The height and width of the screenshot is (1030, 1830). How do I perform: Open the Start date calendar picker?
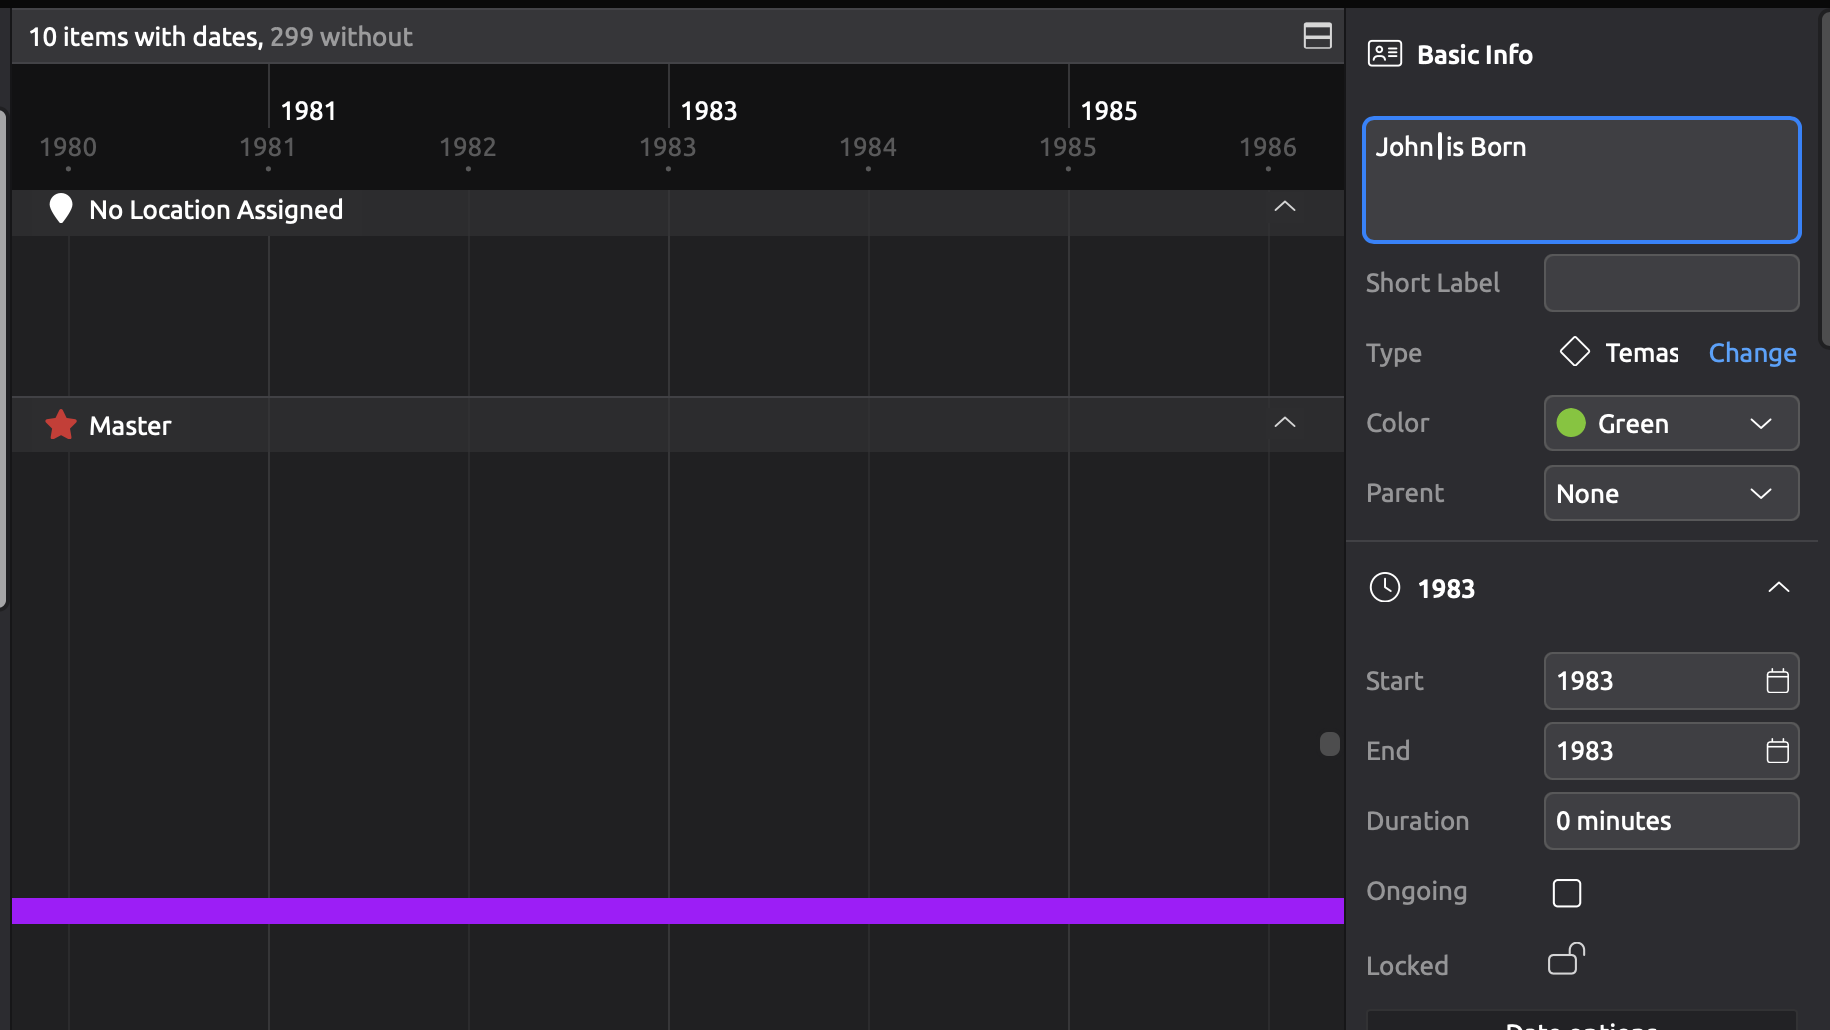pyautogui.click(x=1777, y=681)
